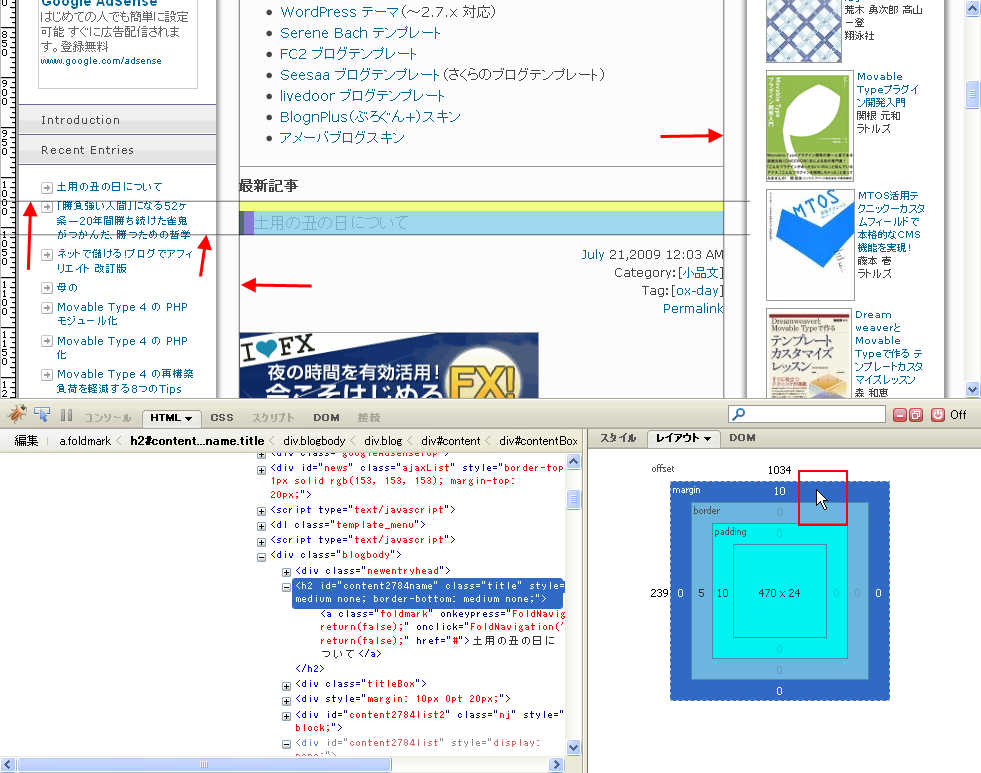Expand the div id="news" node

(262, 470)
